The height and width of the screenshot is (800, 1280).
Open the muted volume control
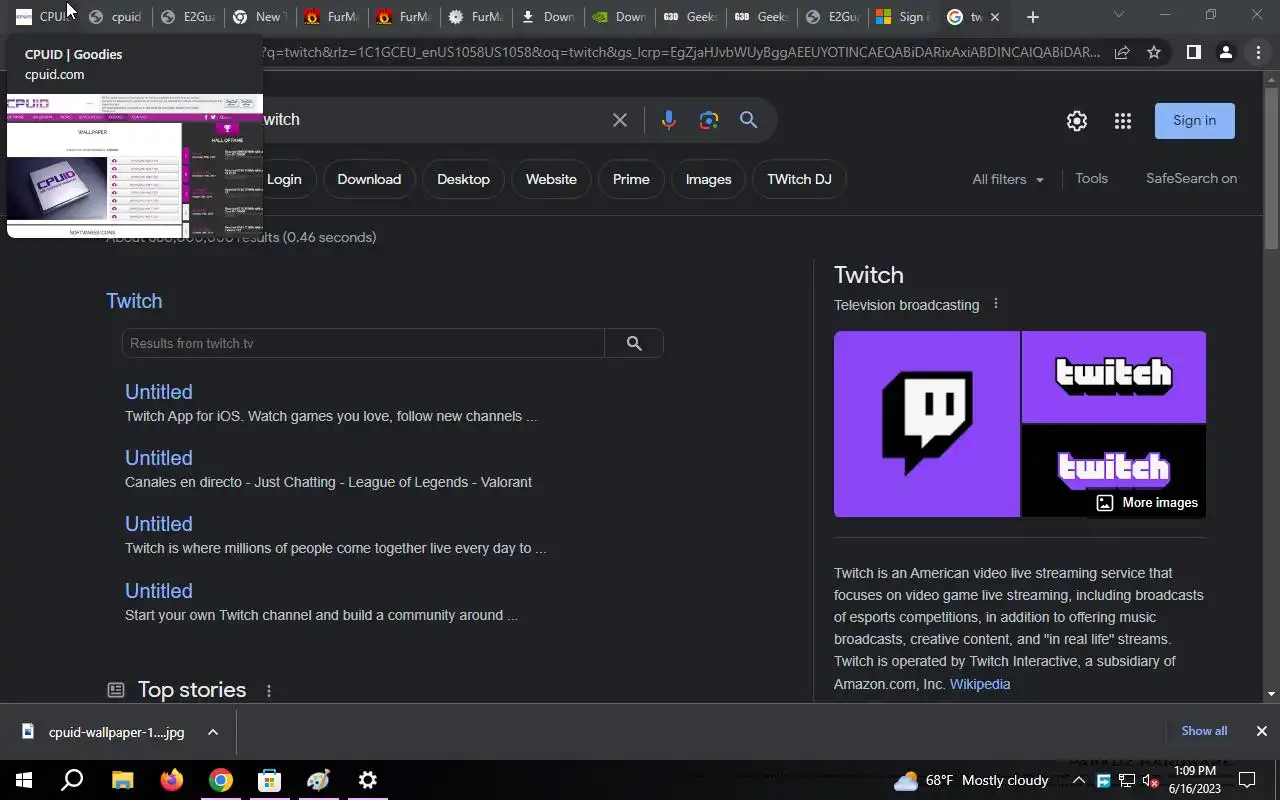(1150, 781)
